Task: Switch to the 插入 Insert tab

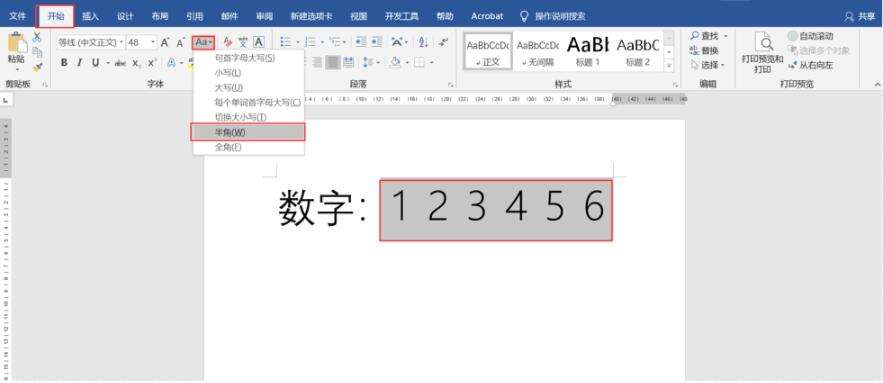Action: [91, 16]
